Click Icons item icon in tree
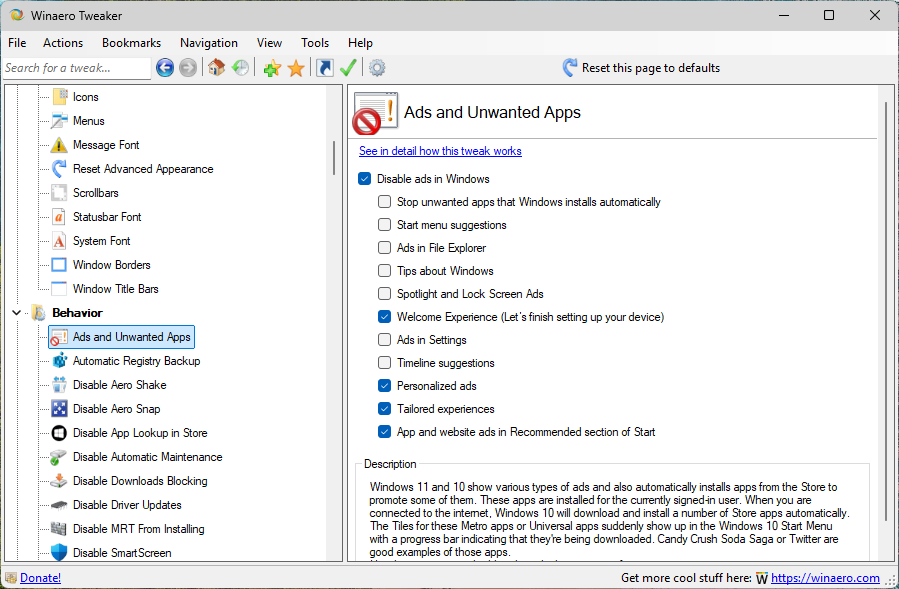Viewport: 899px width, 589px height. click(60, 97)
